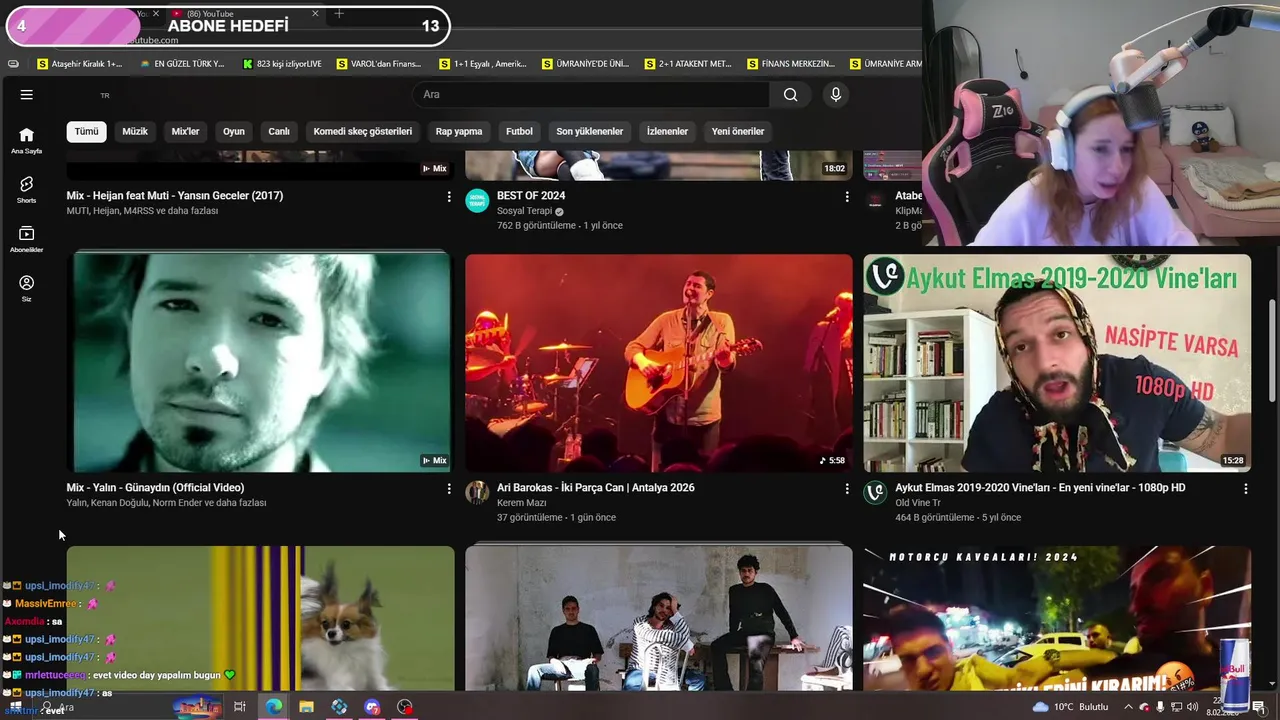Open File Explorer from the taskbar
Image resolution: width=1280 pixels, height=720 pixels.
point(306,707)
